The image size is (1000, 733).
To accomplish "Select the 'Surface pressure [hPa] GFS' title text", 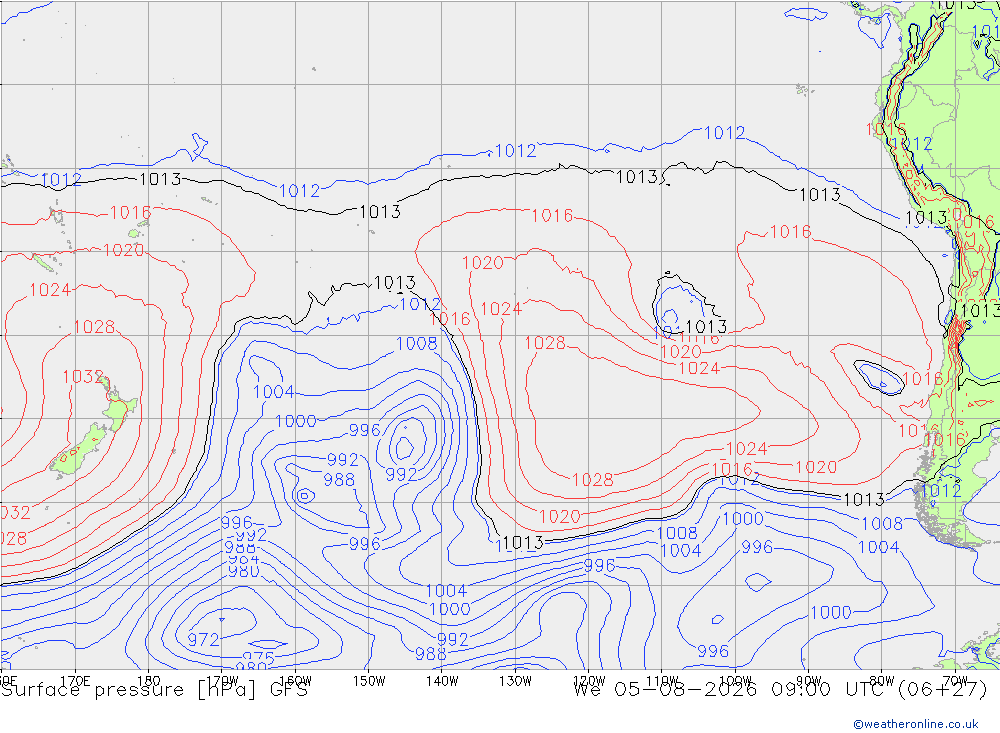I will pos(154,690).
